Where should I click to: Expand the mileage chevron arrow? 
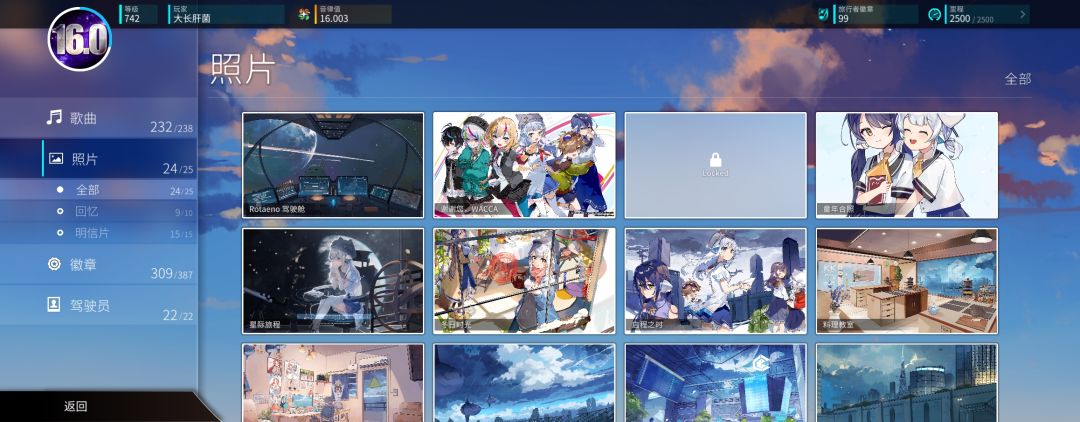tap(1023, 14)
